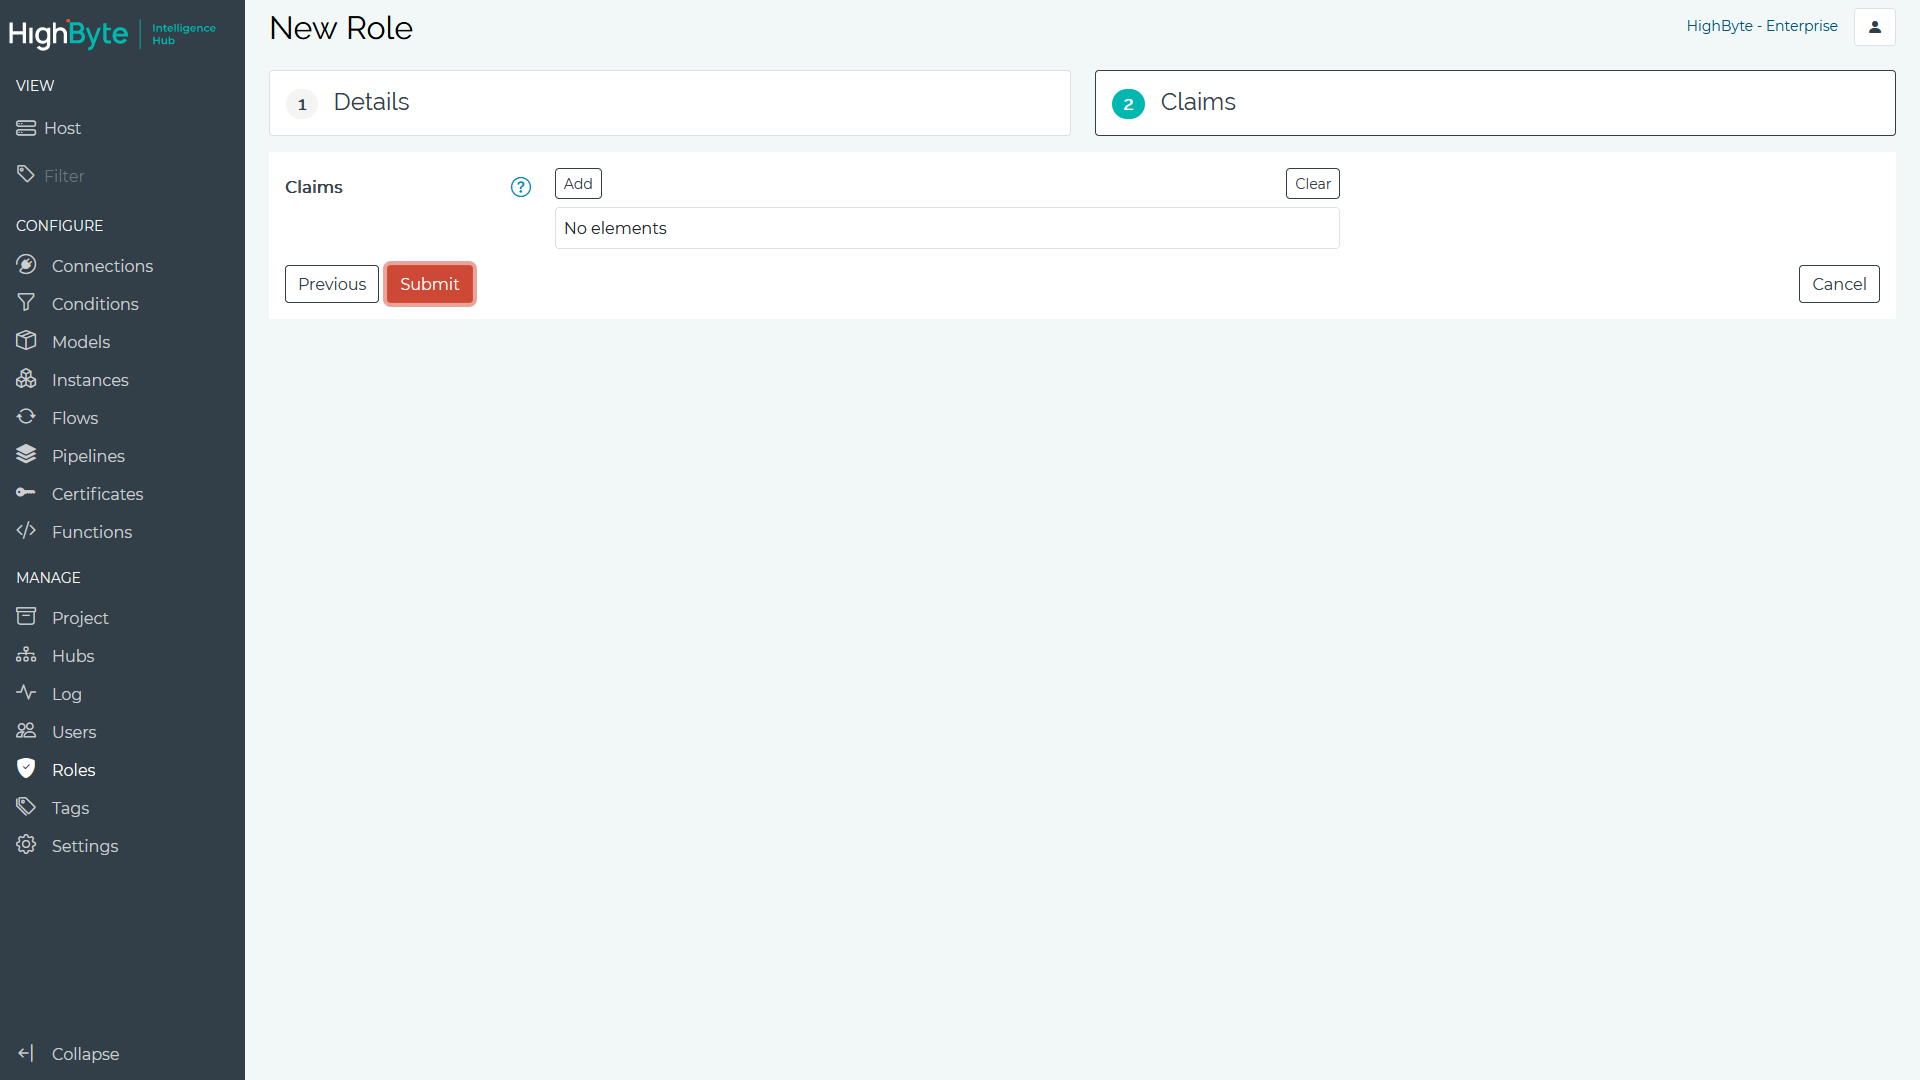Click the Certificates icon in sidebar
Screen dimensions: 1920x1080
tap(25, 493)
